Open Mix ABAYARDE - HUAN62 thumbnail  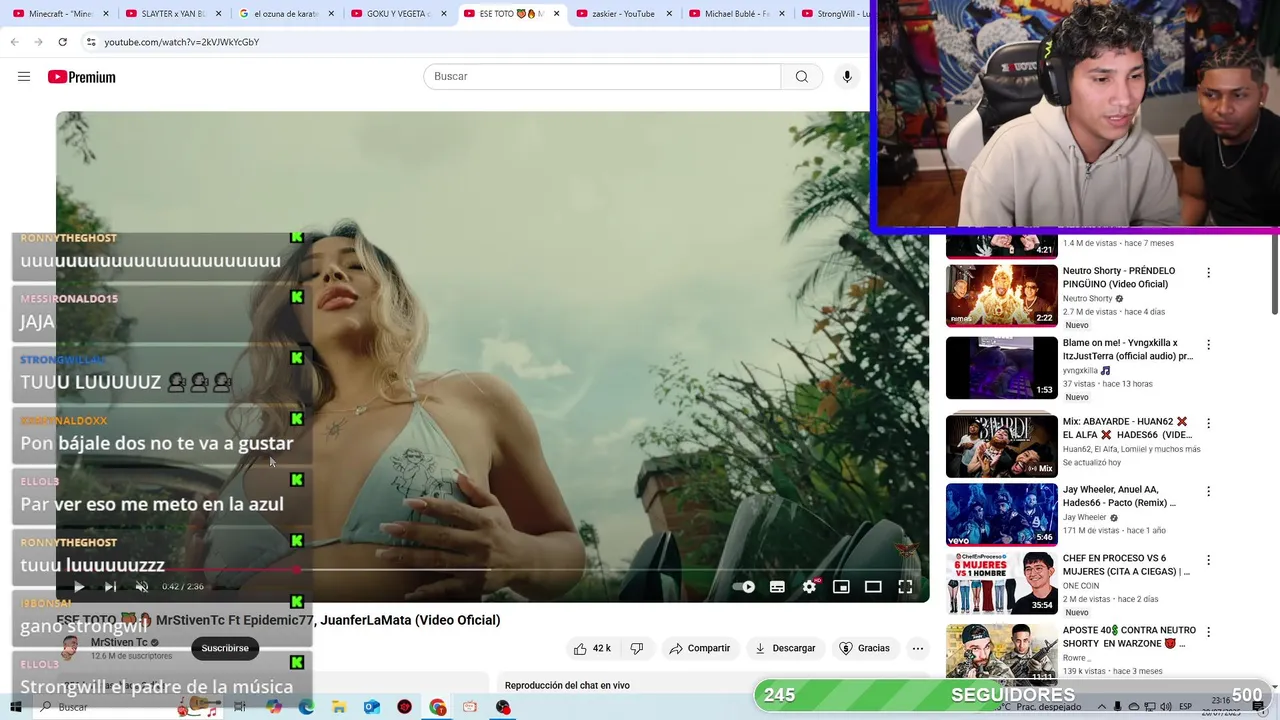point(1001,445)
